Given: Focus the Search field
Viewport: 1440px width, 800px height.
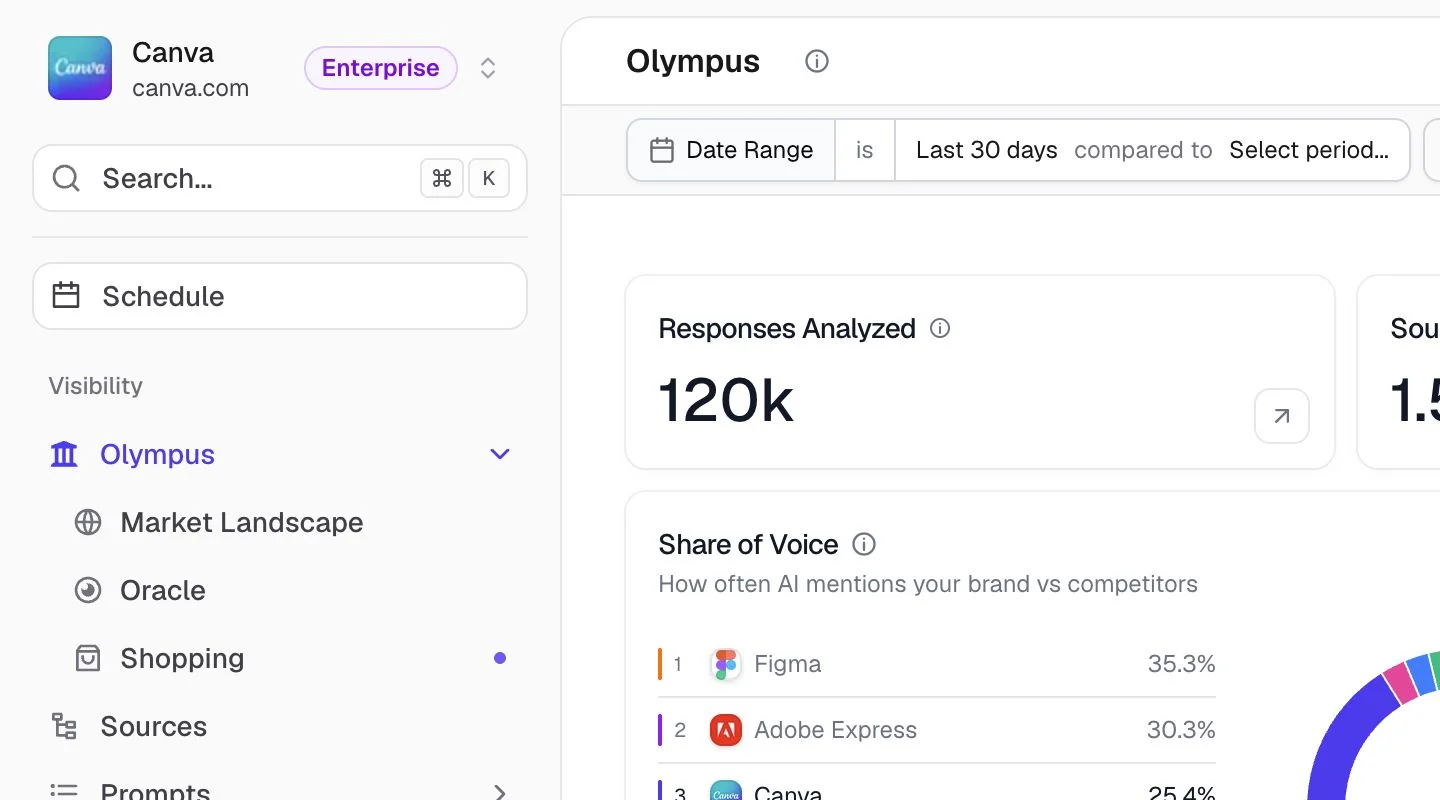Looking at the screenshot, I should coord(280,178).
